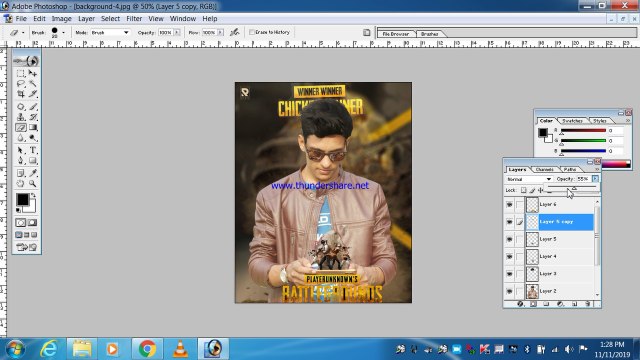This screenshot has height=360, width=640.
Task: Select the Shape tool
Action: 33,160
